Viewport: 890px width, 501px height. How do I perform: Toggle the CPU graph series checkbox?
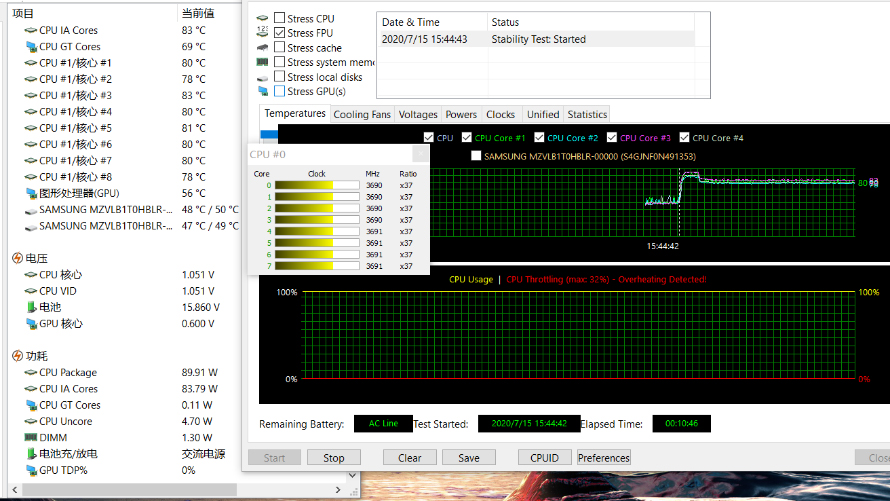point(429,137)
